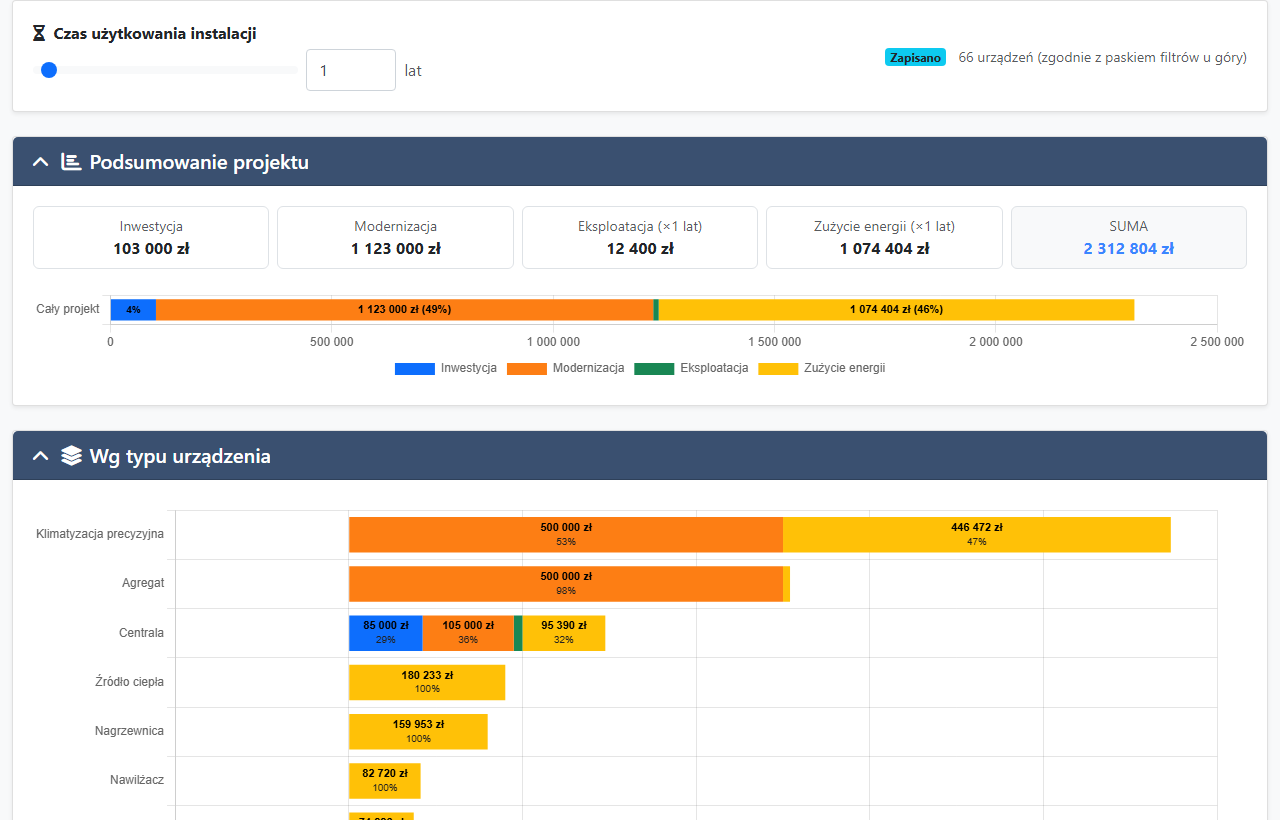Click the Nawilżacz axis label
1280x820 pixels.
pos(137,780)
